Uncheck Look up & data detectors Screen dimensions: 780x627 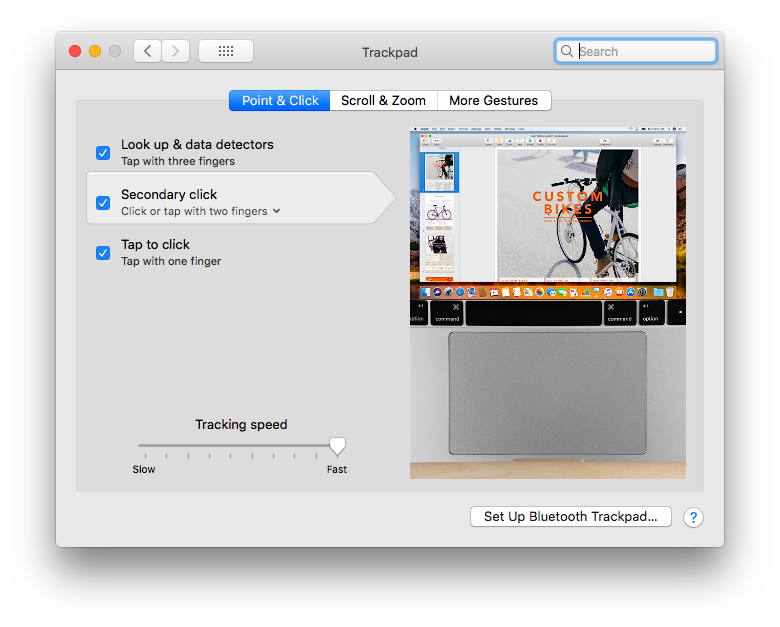103,153
